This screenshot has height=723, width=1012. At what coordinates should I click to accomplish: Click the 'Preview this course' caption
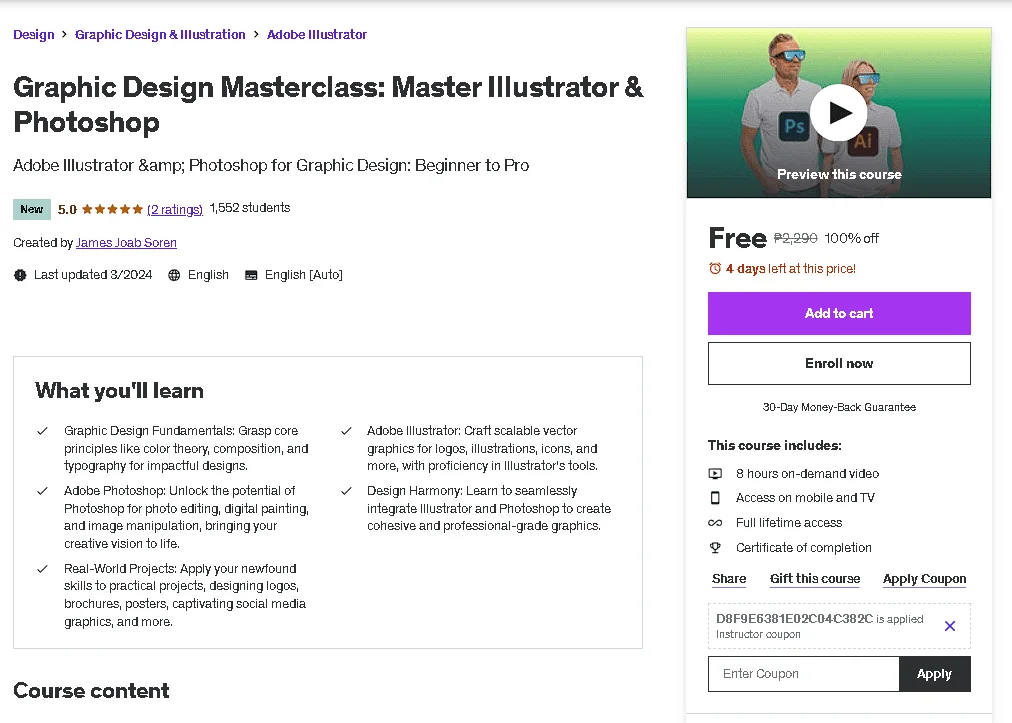point(839,174)
